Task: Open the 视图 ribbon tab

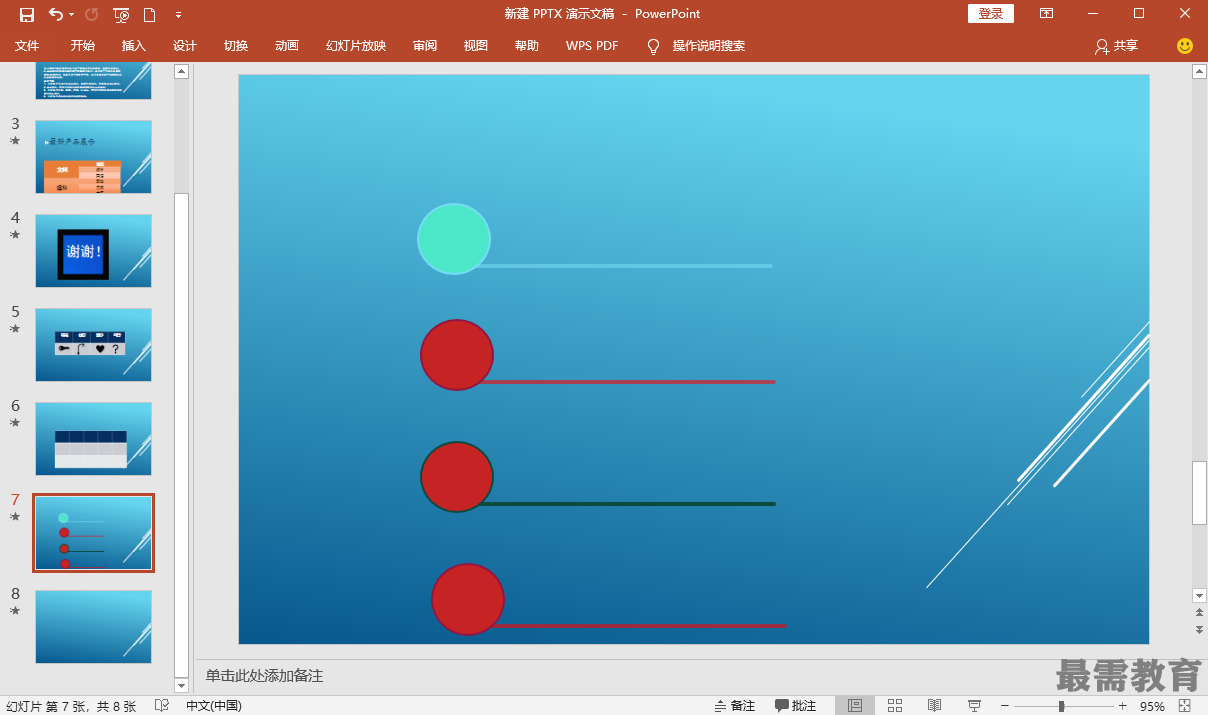Action: pyautogui.click(x=476, y=46)
